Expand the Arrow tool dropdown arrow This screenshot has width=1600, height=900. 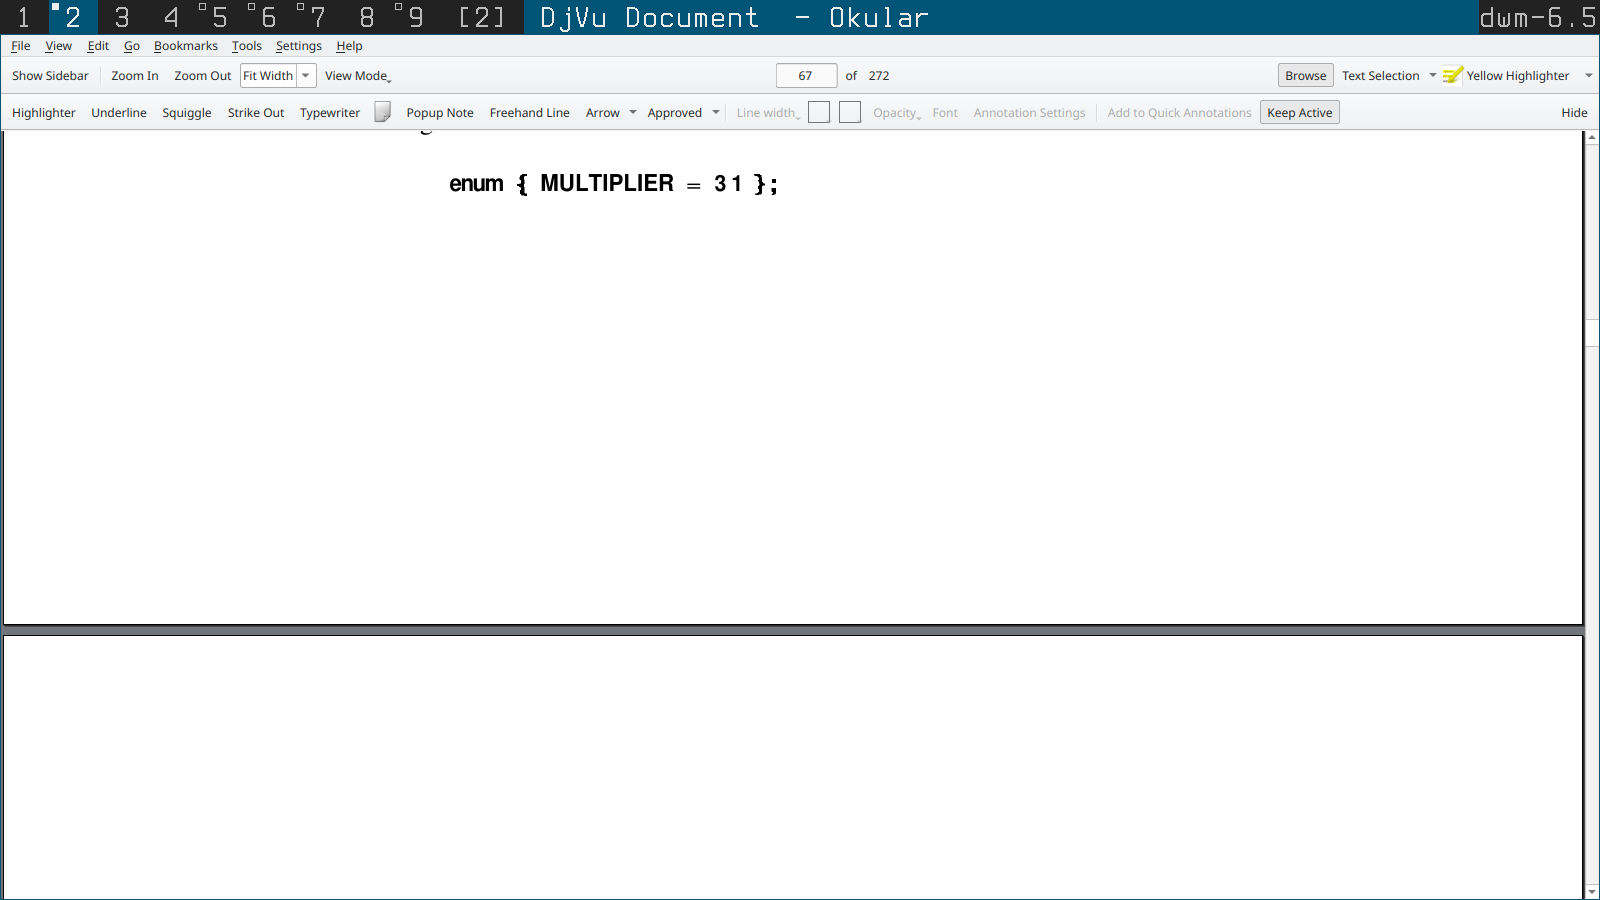click(x=633, y=113)
